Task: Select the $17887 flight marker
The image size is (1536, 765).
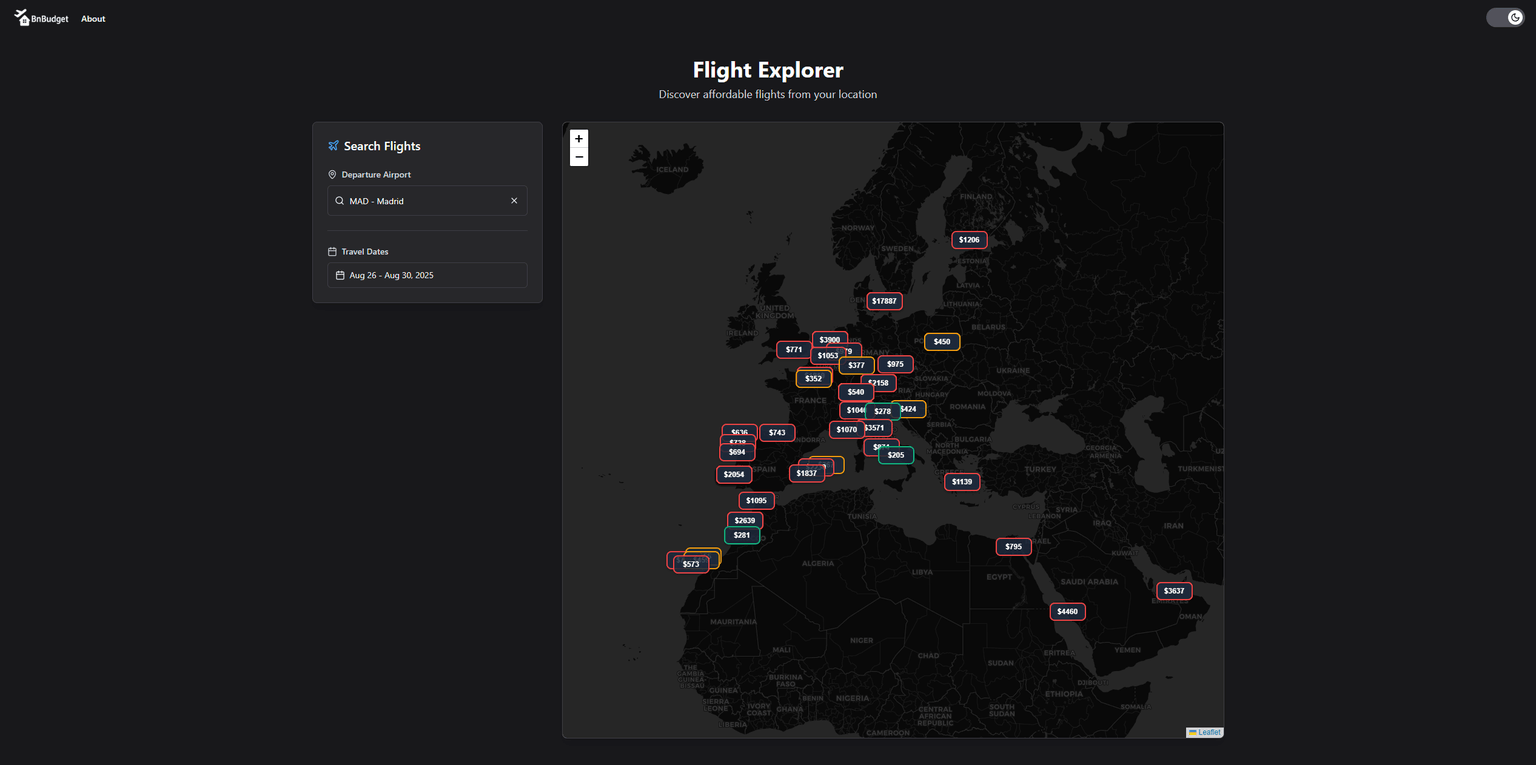Action: (x=884, y=301)
